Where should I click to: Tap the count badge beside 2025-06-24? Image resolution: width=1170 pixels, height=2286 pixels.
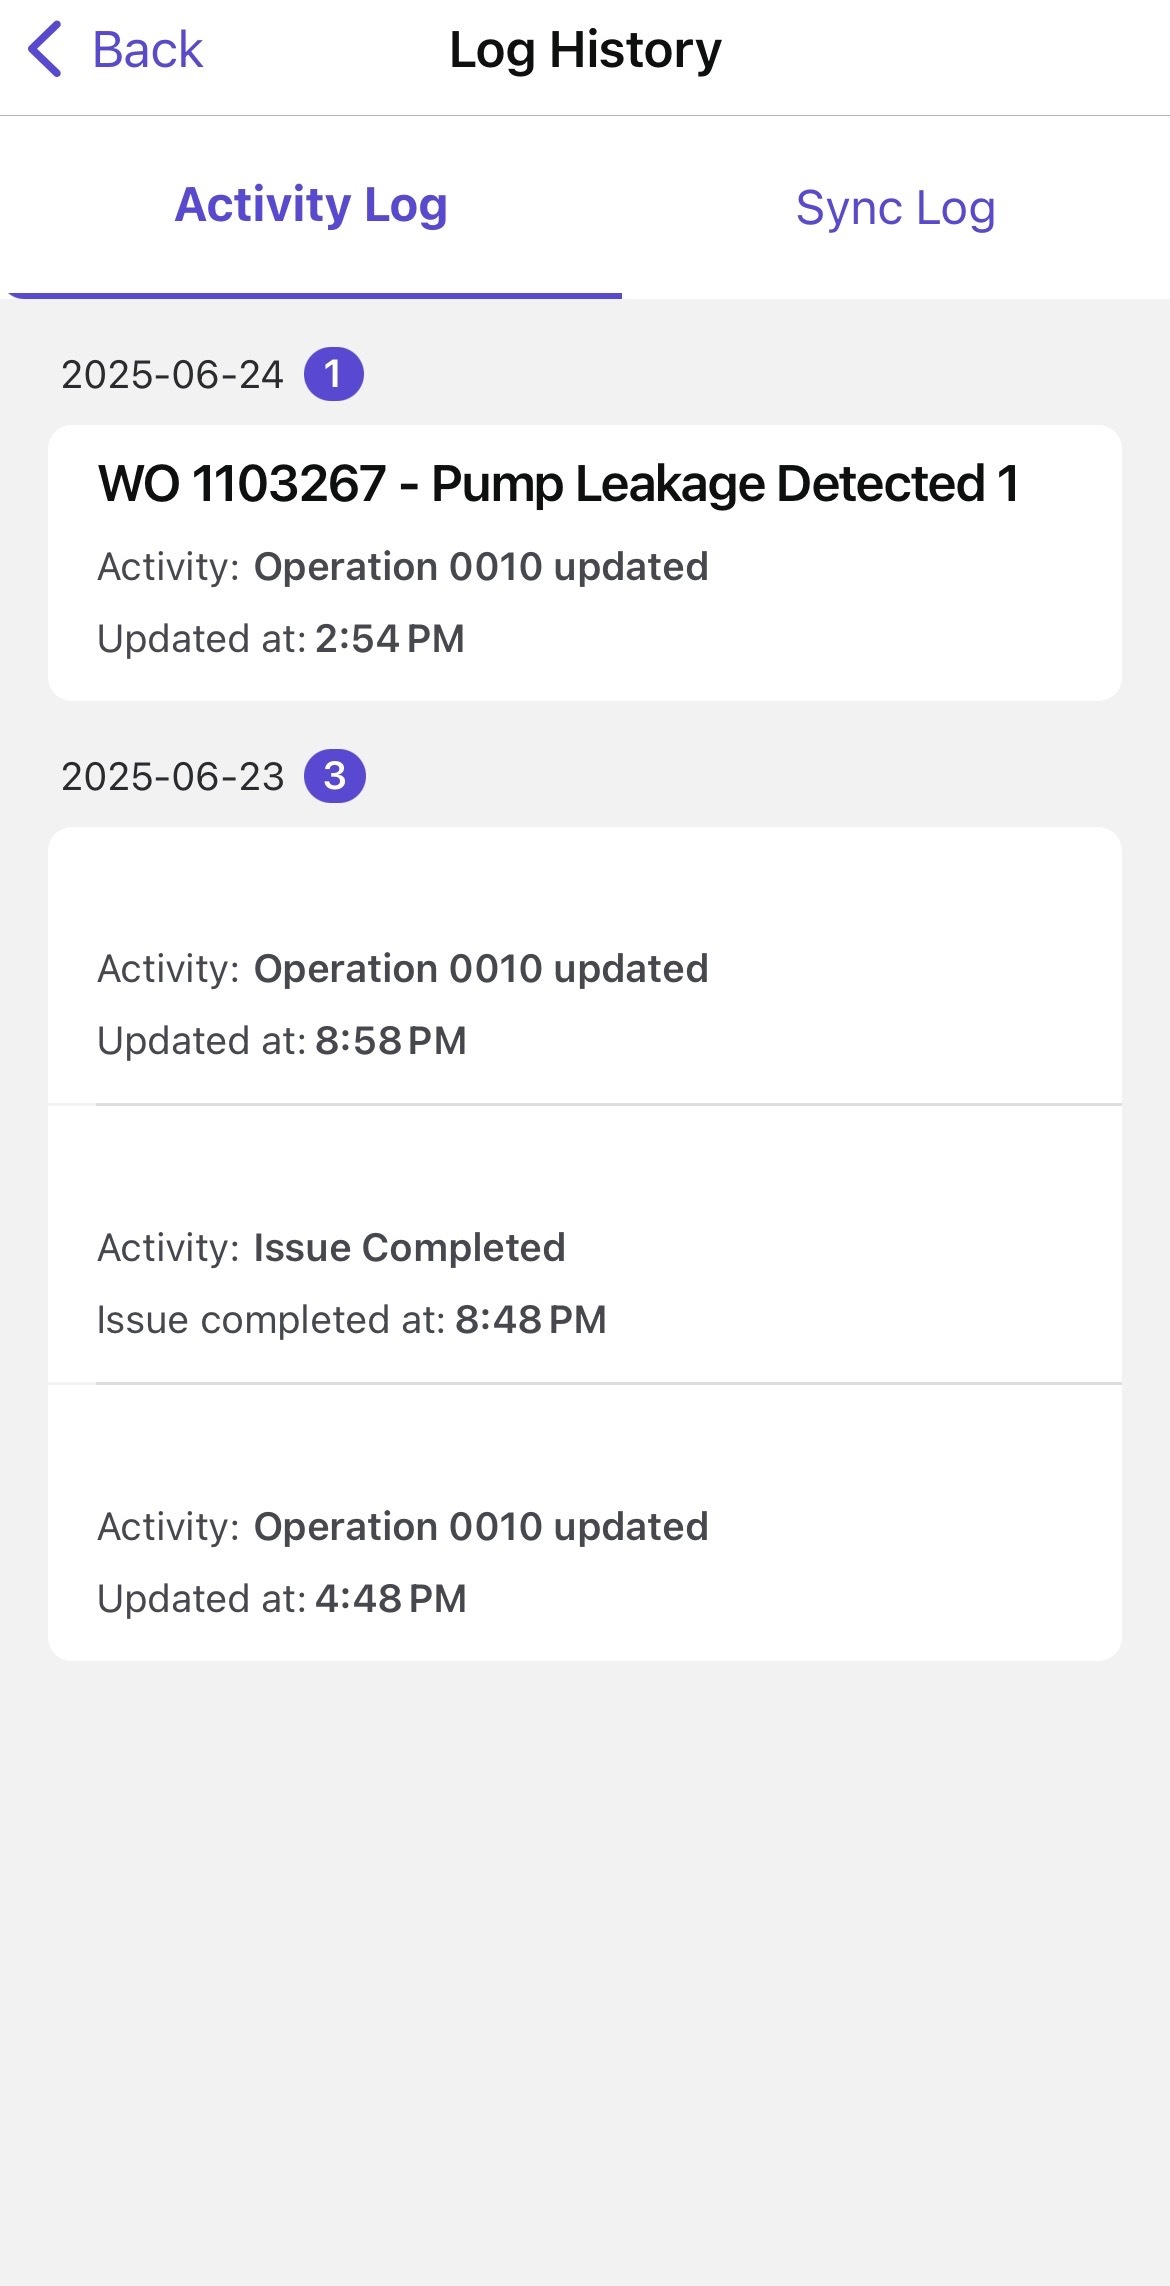(x=333, y=374)
